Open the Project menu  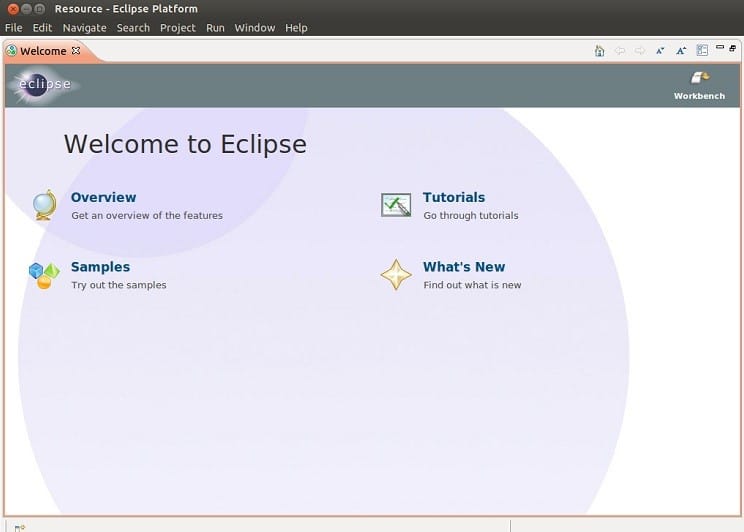point(177,28)
